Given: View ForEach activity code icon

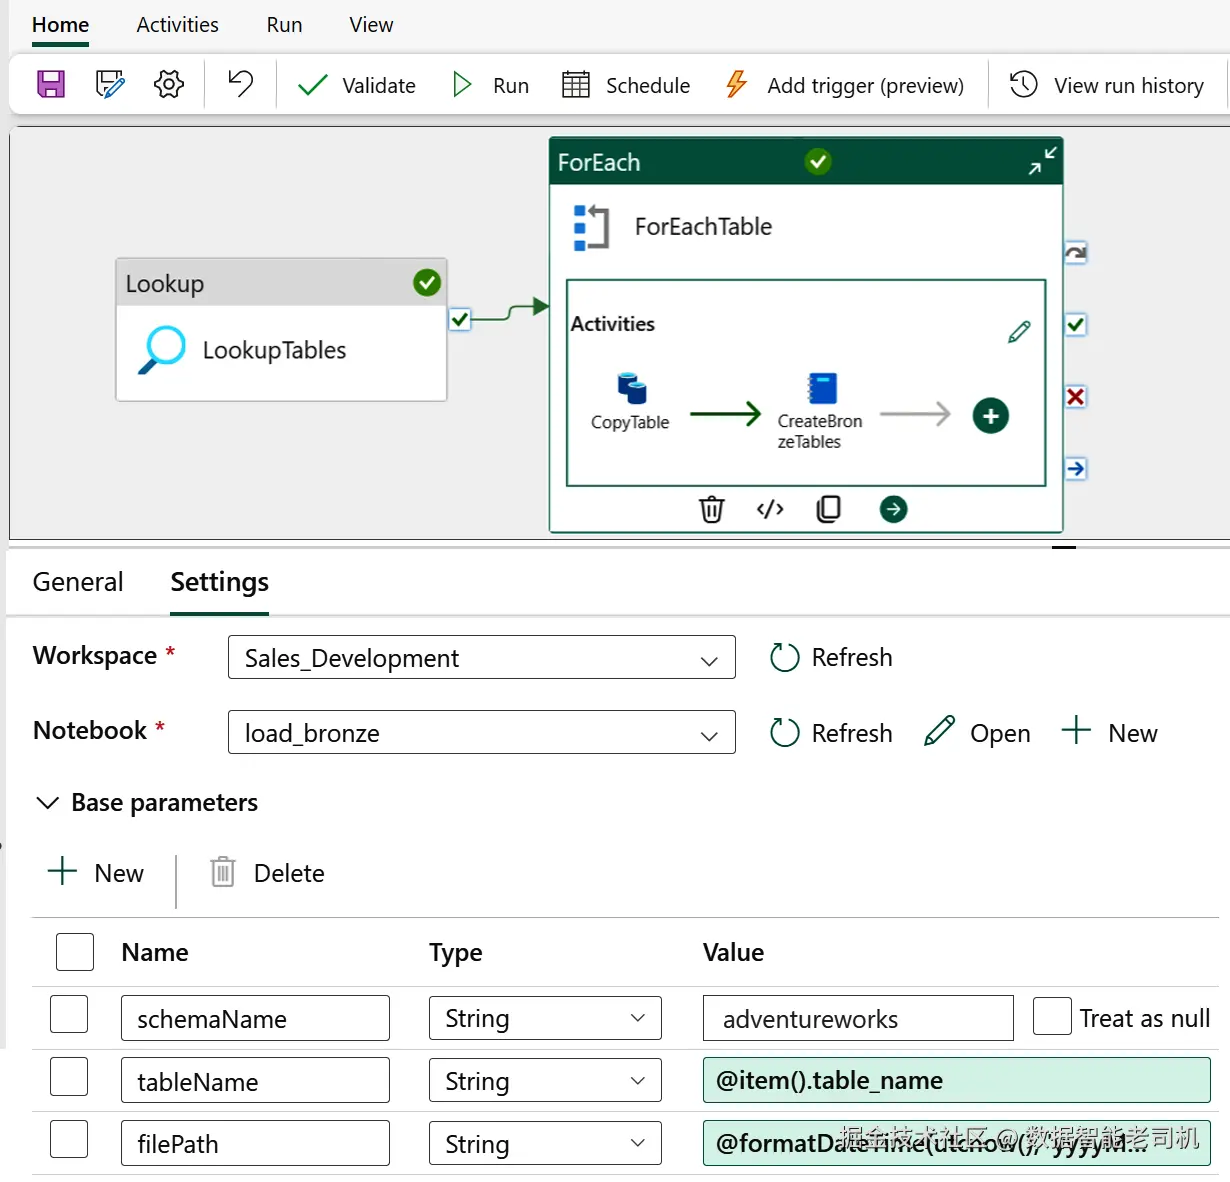Looking at the screenshot, I should point(770,509).
